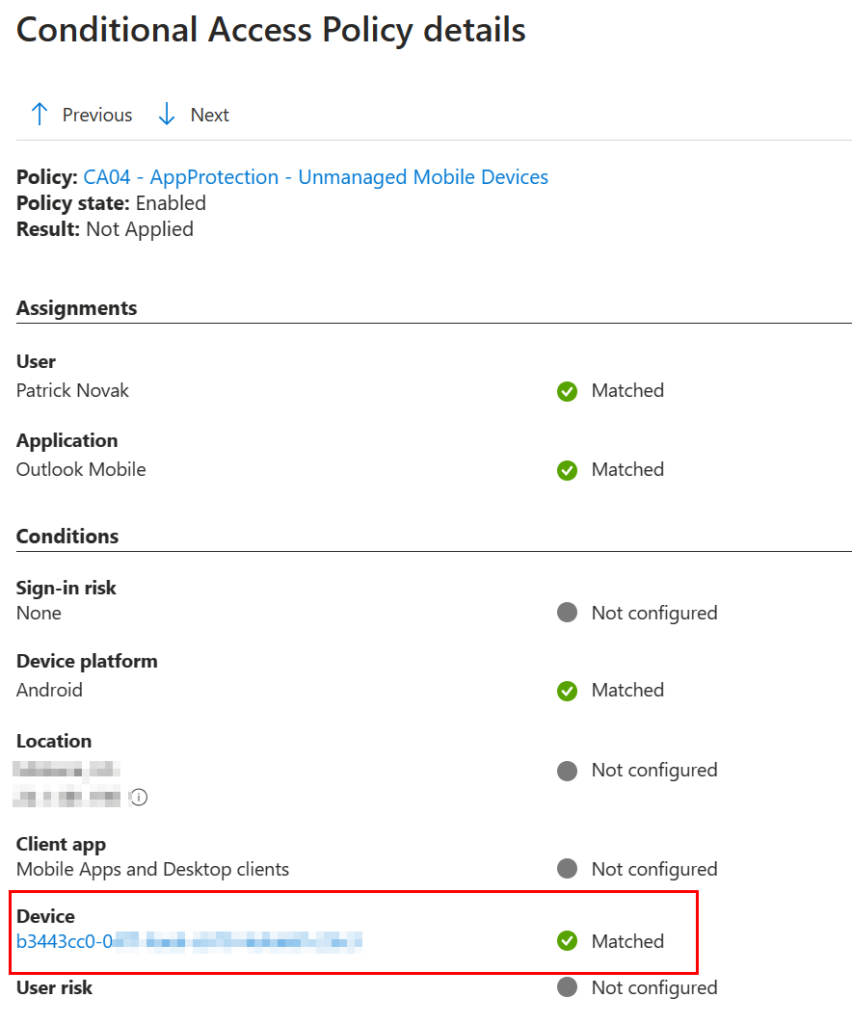Open the CA04 AppProtection policy link
The width and height of the screenshot is (852, 1024).
(x=315, y=177)
